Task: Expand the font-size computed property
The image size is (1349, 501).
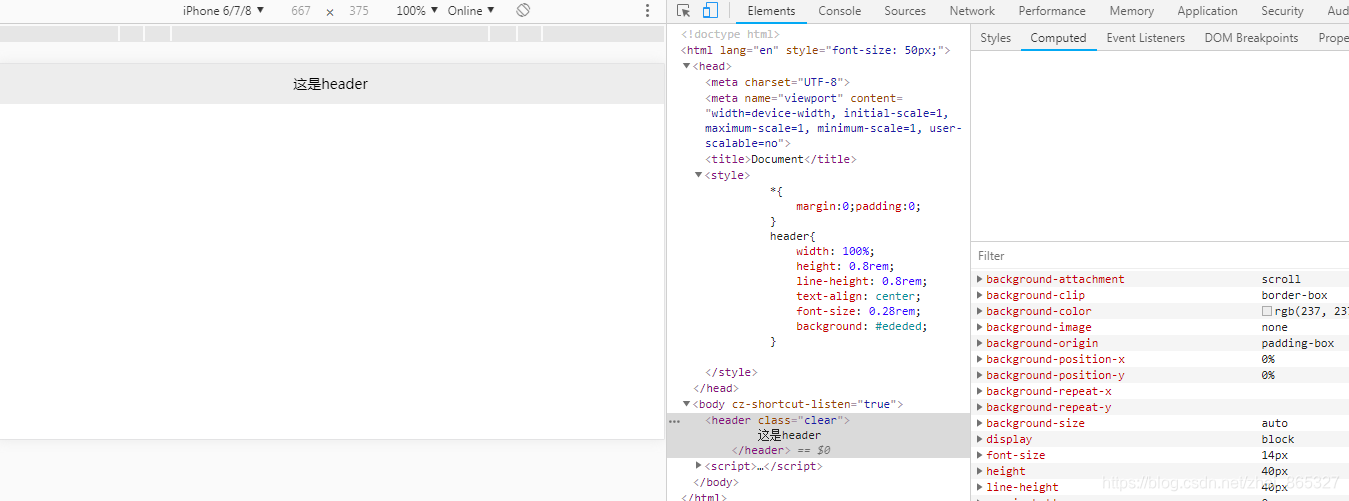Action: [980, 456]
